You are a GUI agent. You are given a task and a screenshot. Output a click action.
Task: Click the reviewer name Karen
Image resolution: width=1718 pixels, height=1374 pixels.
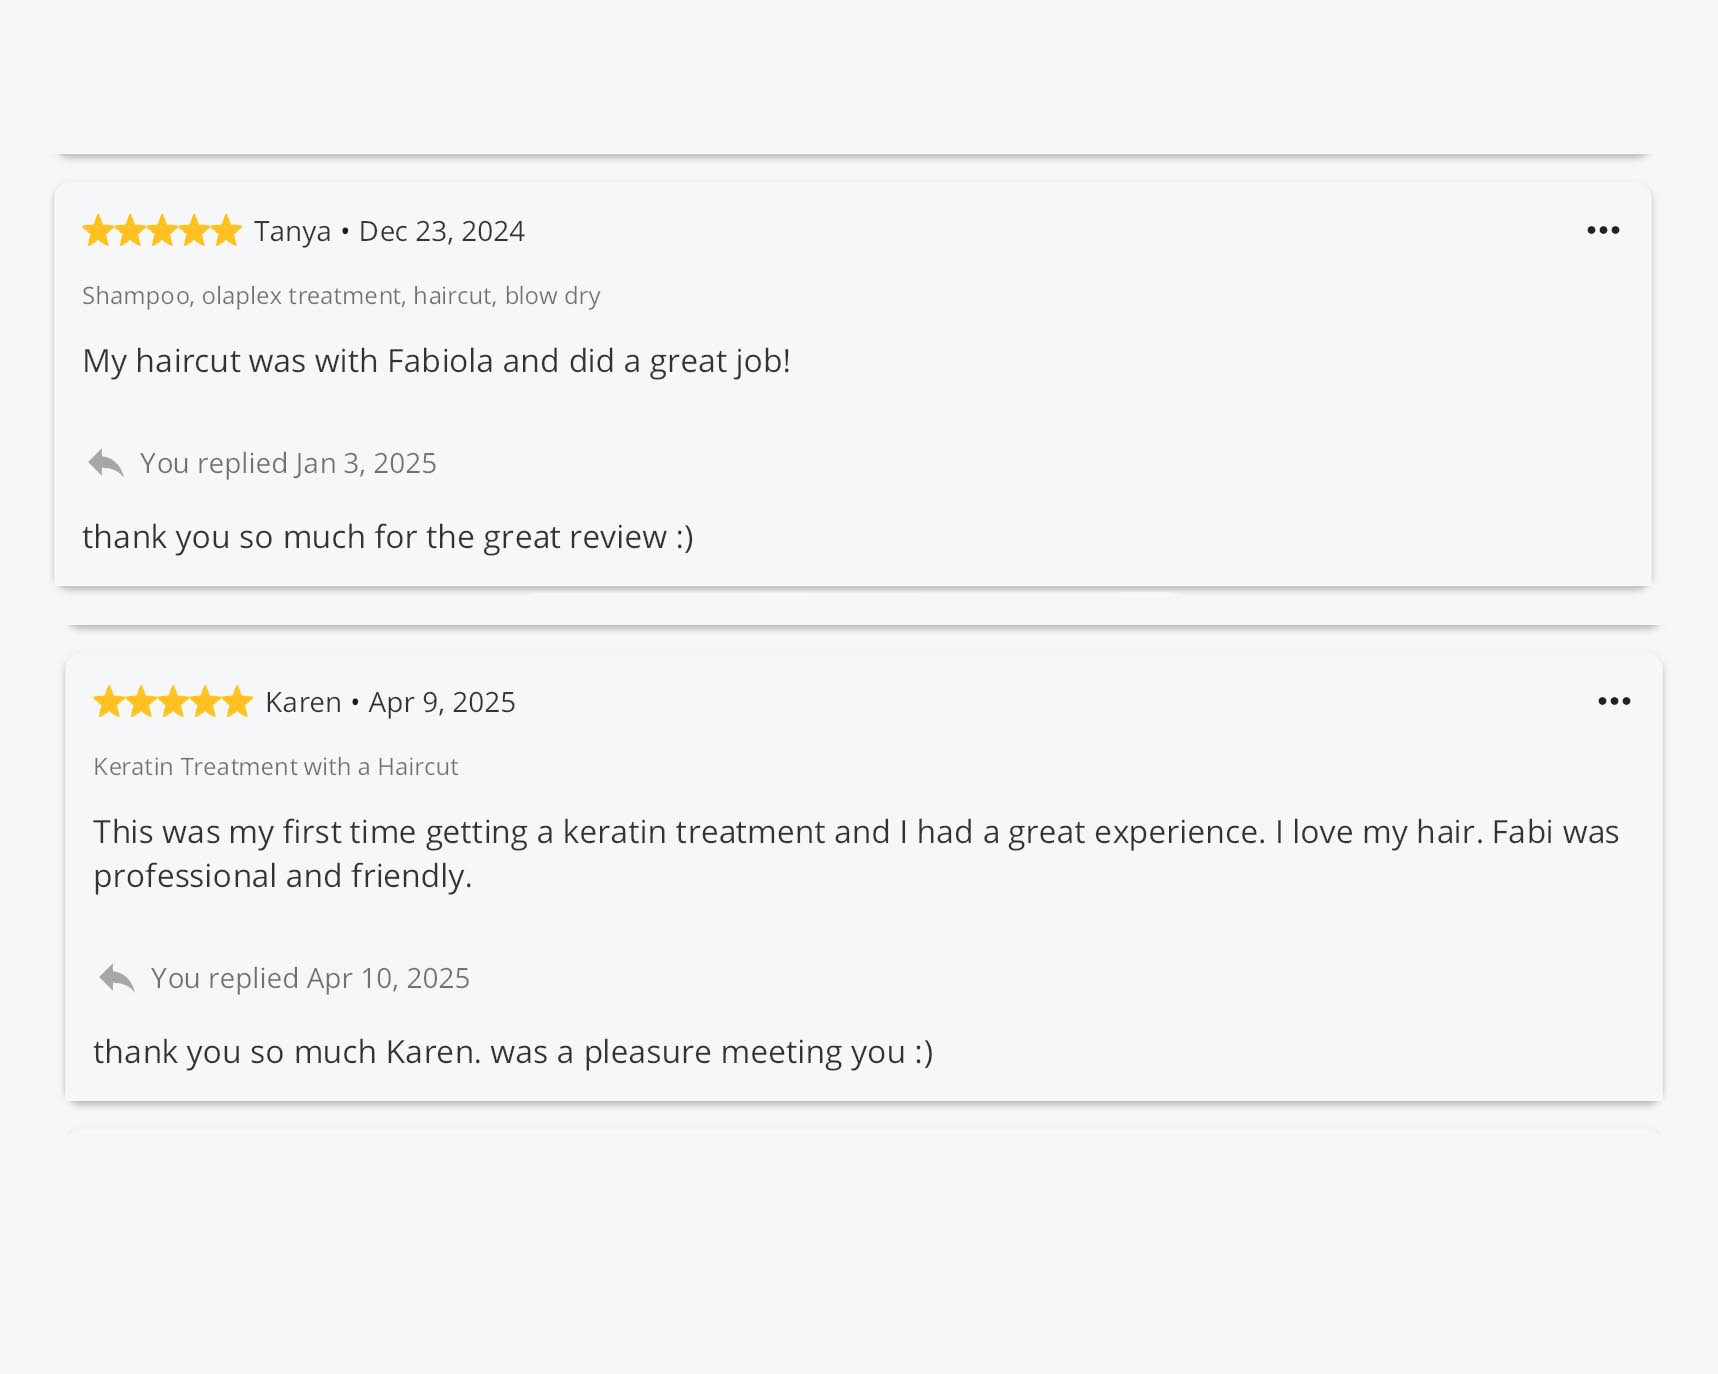coord(303,703)
